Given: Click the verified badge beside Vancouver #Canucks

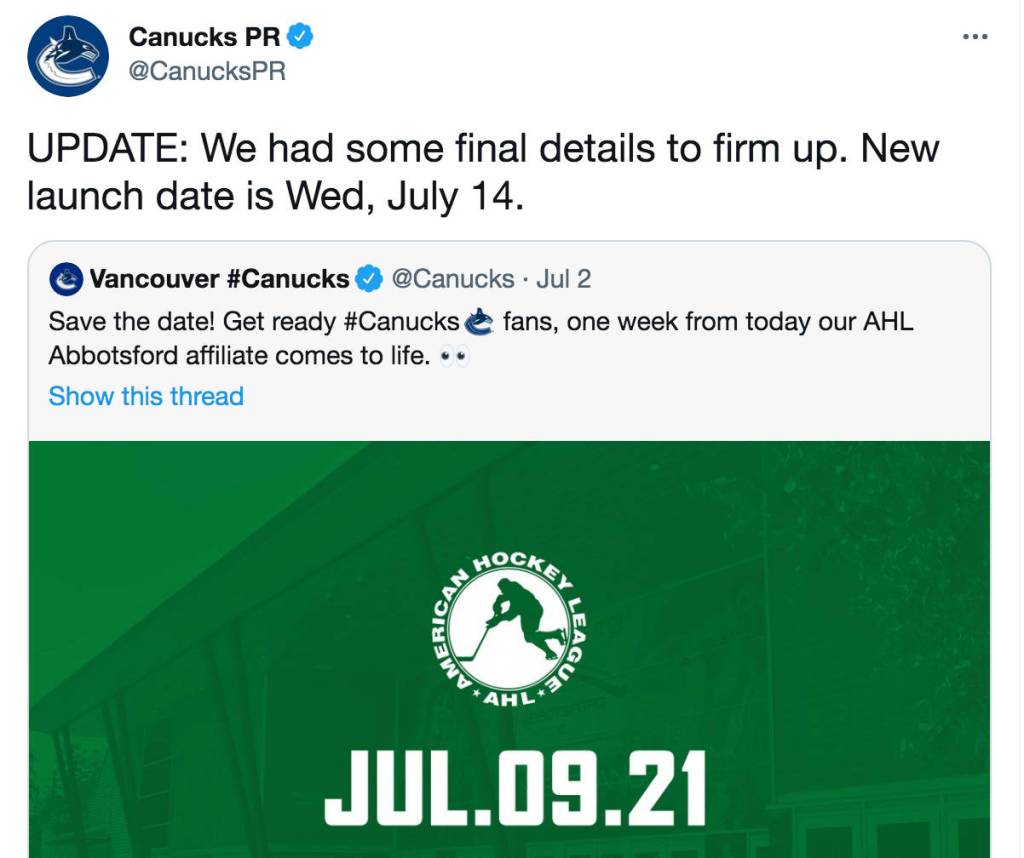Looking at the screenshot, I should tap(370, 278).
